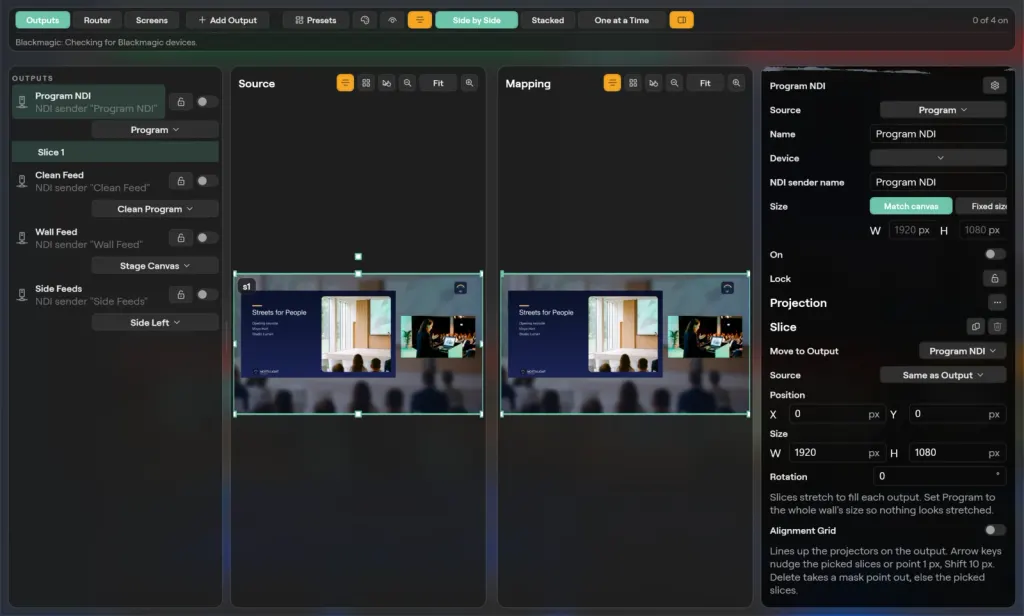This screenshot has width=1024, height=616.
Task: Select Side by Side view
Action: pos(477,20)
